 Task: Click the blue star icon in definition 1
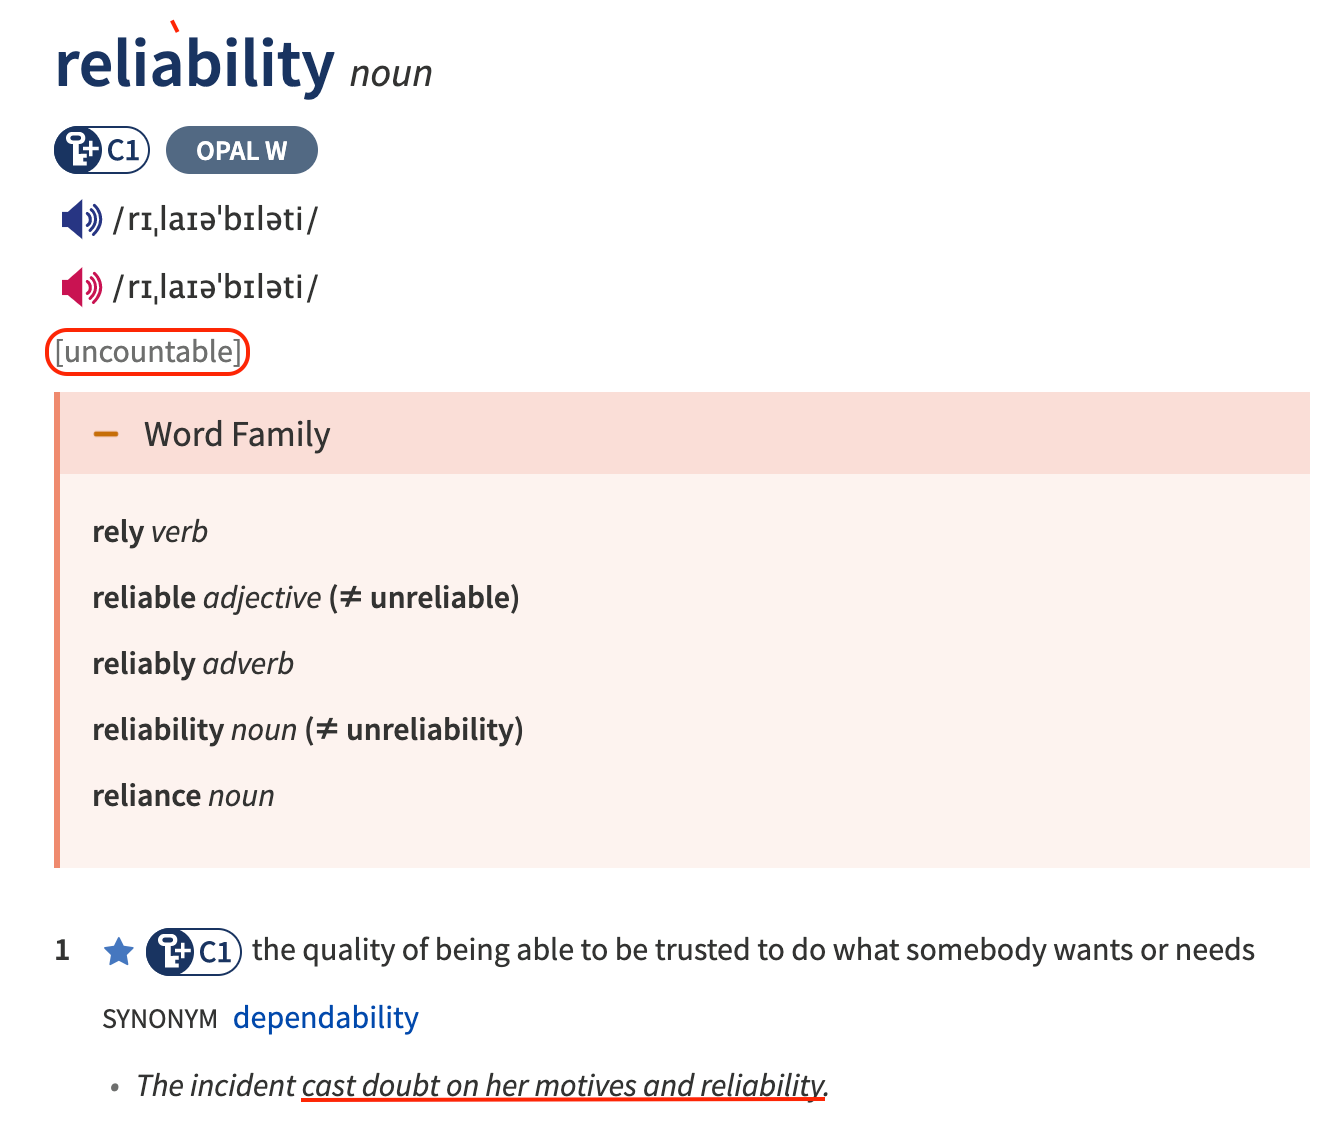click(119, 951)
